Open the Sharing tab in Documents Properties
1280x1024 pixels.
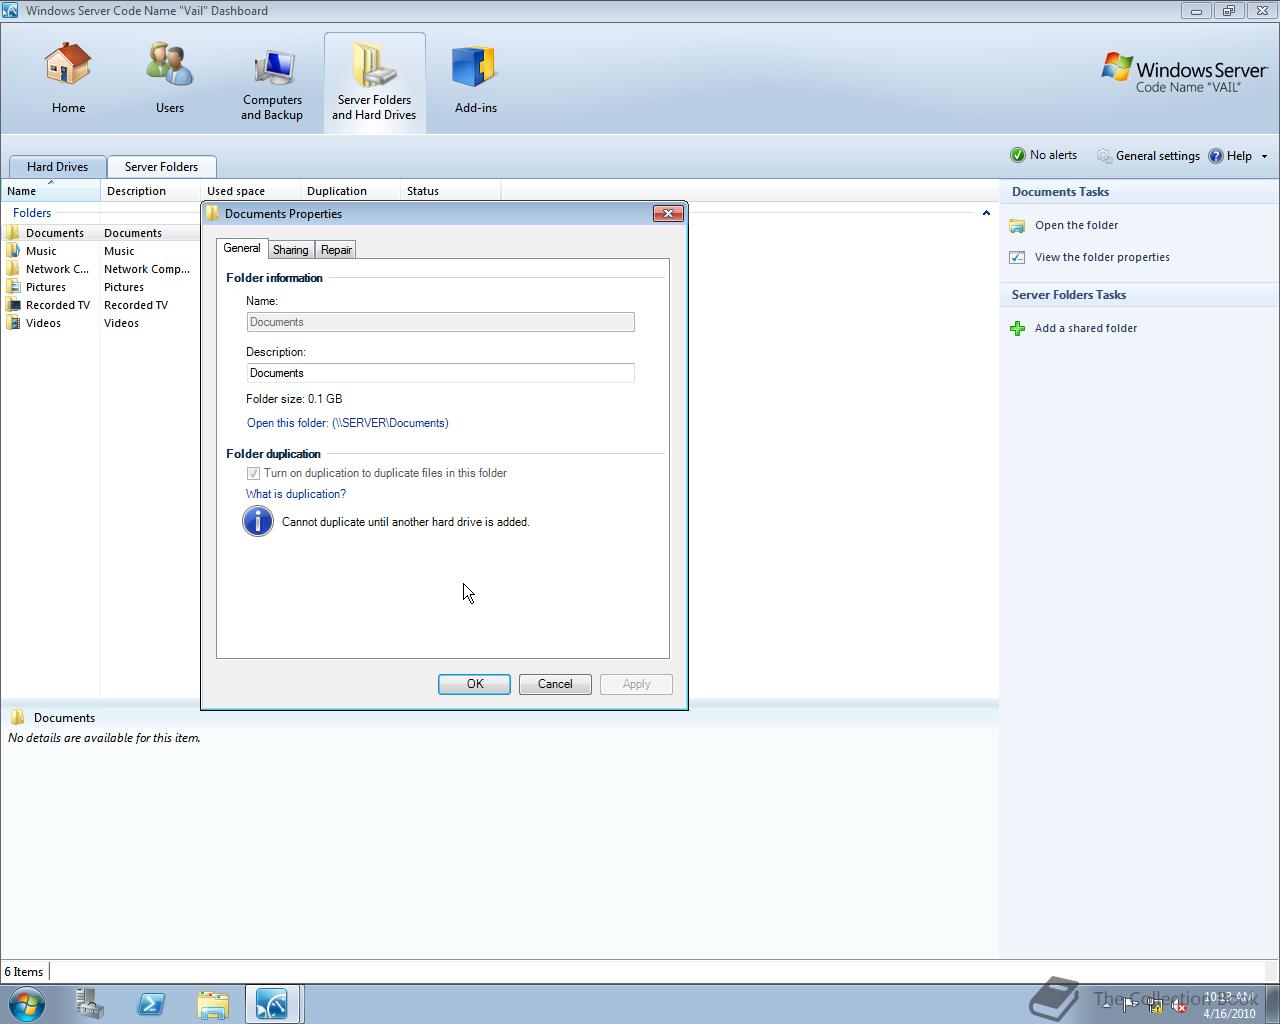point(291,250)
